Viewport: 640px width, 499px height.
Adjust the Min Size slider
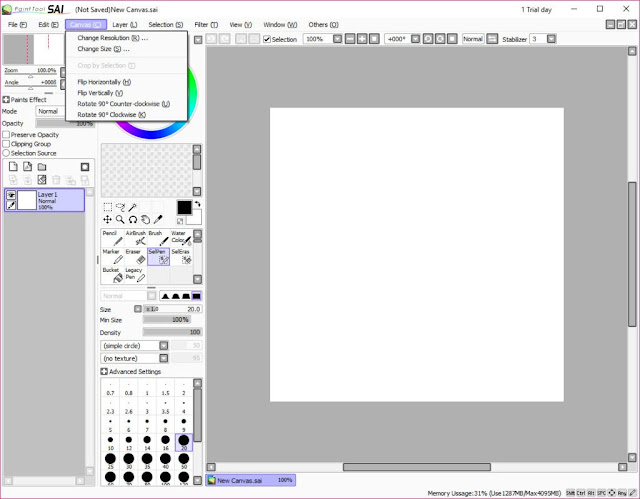pyautogui.click(x=167, y=319)
